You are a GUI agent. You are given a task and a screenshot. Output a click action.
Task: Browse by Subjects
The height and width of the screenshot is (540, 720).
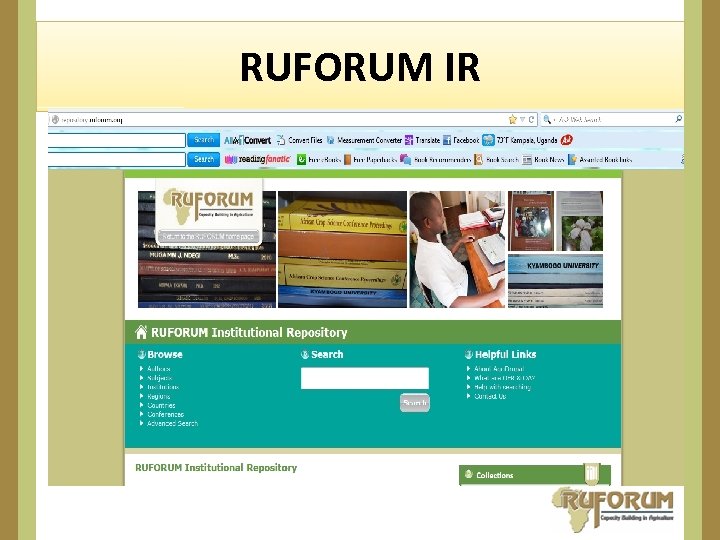point(159,377)
